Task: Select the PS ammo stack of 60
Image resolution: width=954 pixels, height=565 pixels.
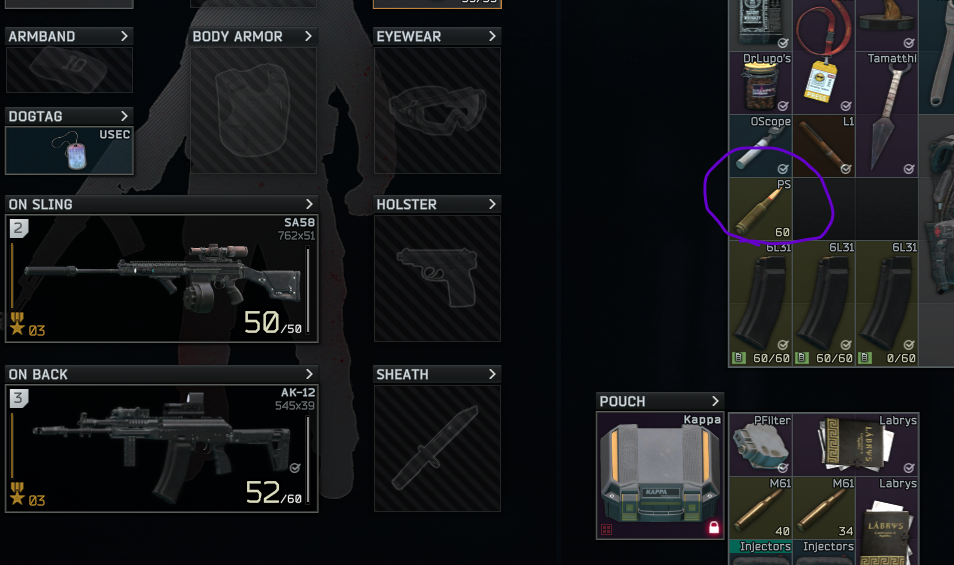Action: pyautogui.click(x=761, y=209)
